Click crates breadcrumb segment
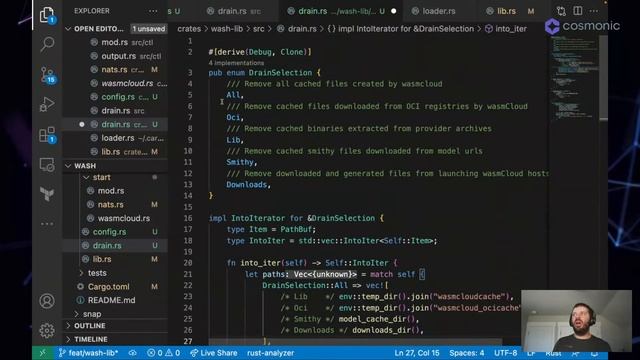This screenshot has height=360, width=640. click(189, 29)
